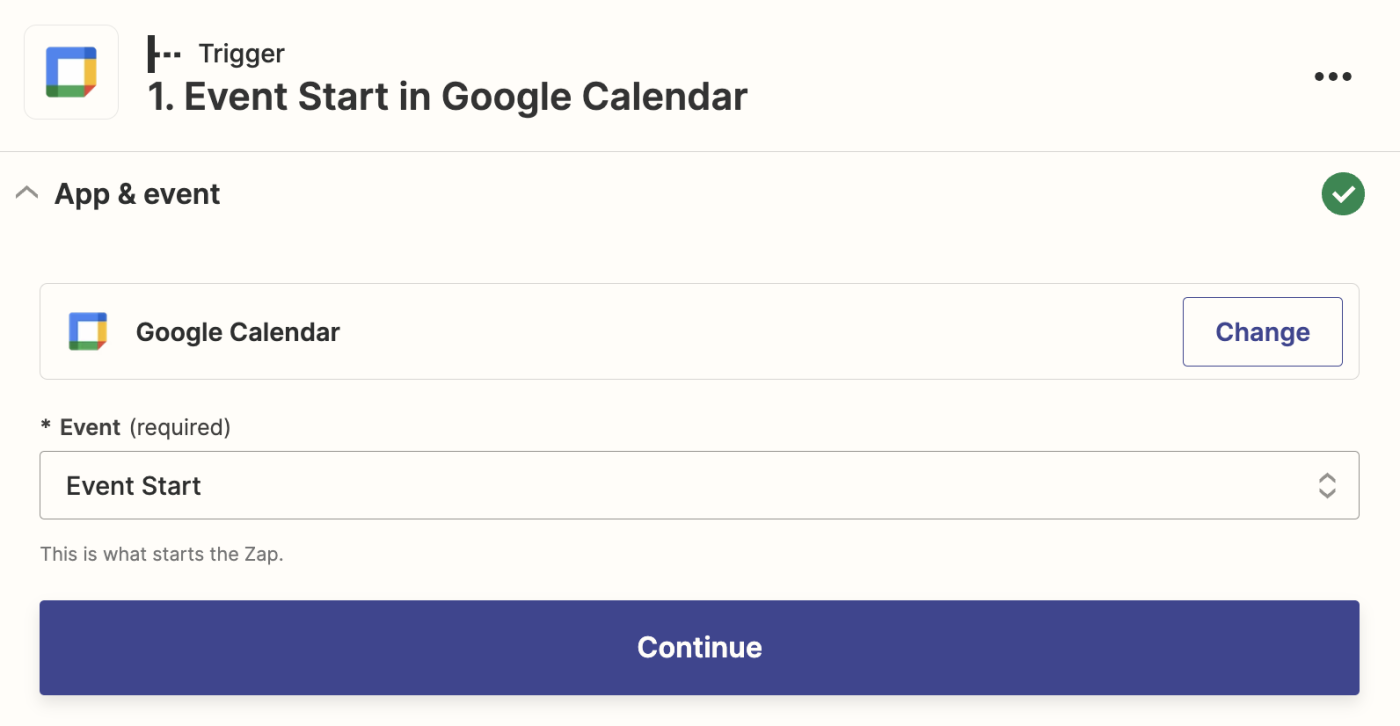Screen dimensions: 1400x726
Task: Hit the Continue button
Action: 699,647
